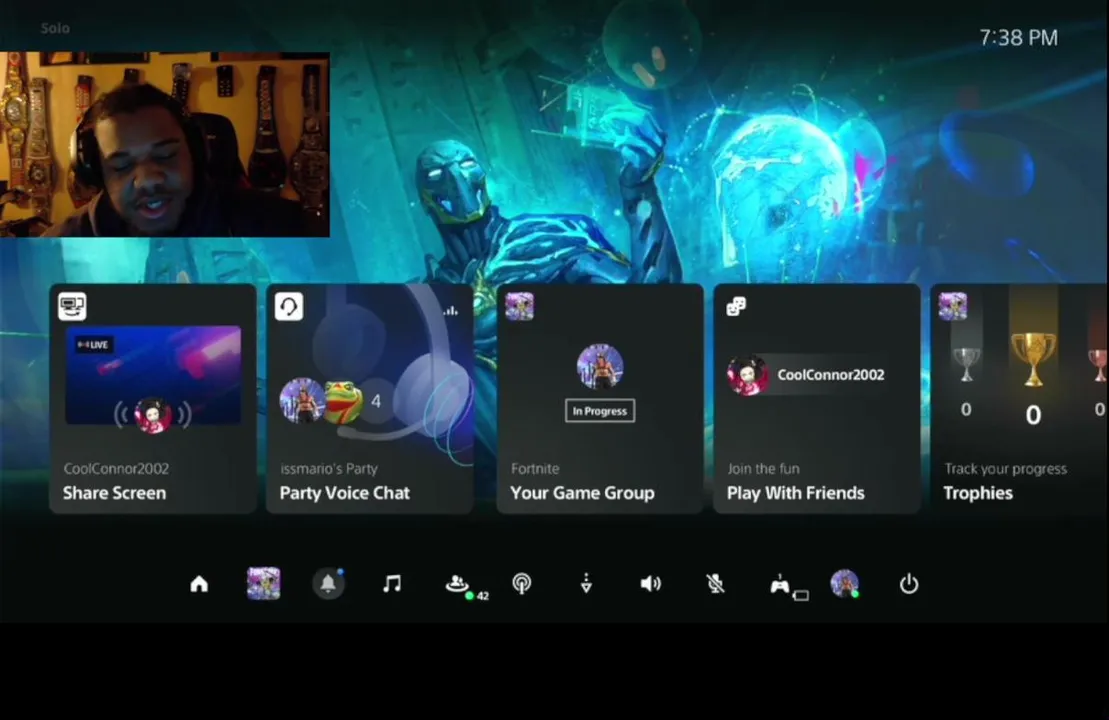Viewport: 1109px width, 720px height.
Task: Click the party member count 4
Action: (x=376, y=401)
